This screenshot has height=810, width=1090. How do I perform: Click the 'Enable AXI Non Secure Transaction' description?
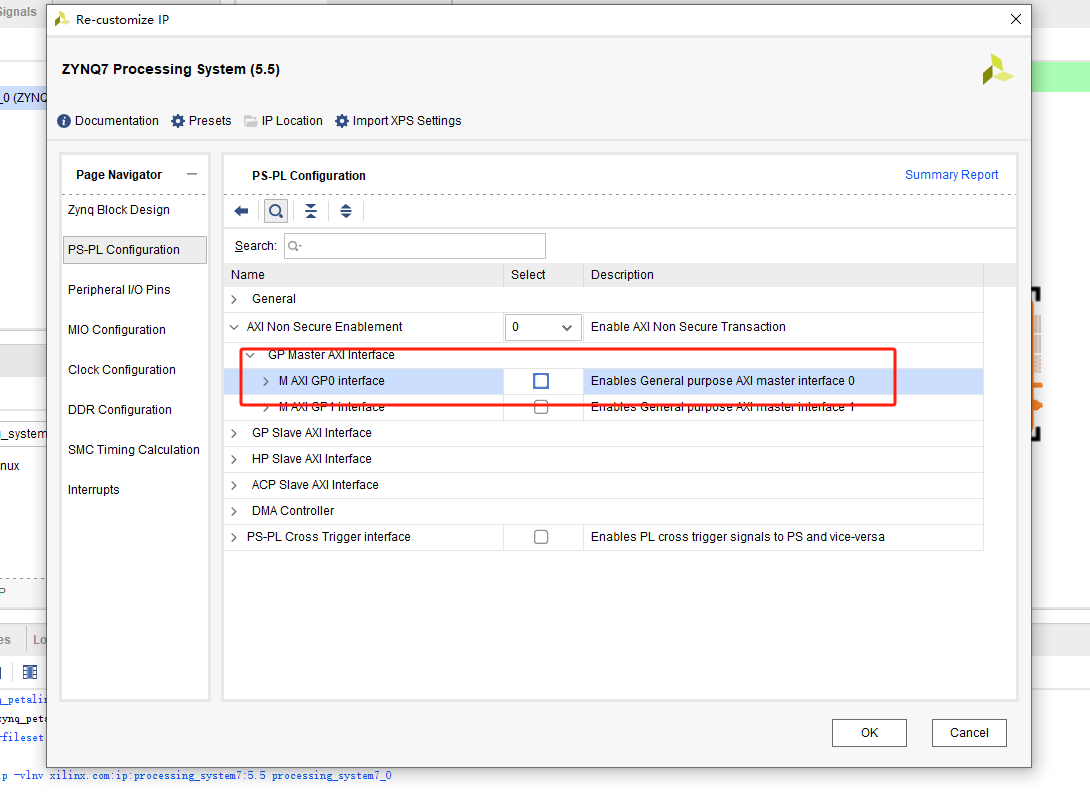point(688,327)
